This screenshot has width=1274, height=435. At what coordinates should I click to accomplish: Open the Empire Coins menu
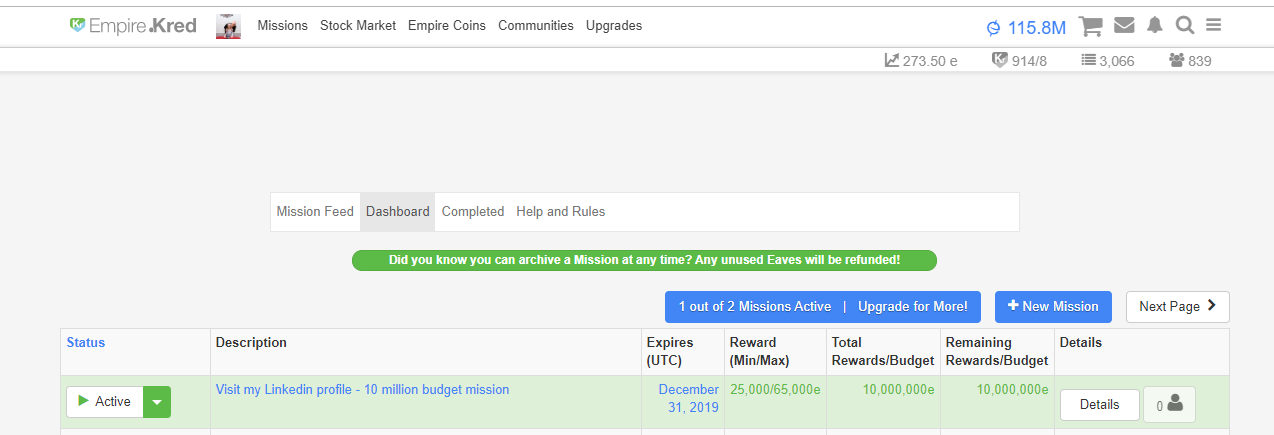[447, 26]
